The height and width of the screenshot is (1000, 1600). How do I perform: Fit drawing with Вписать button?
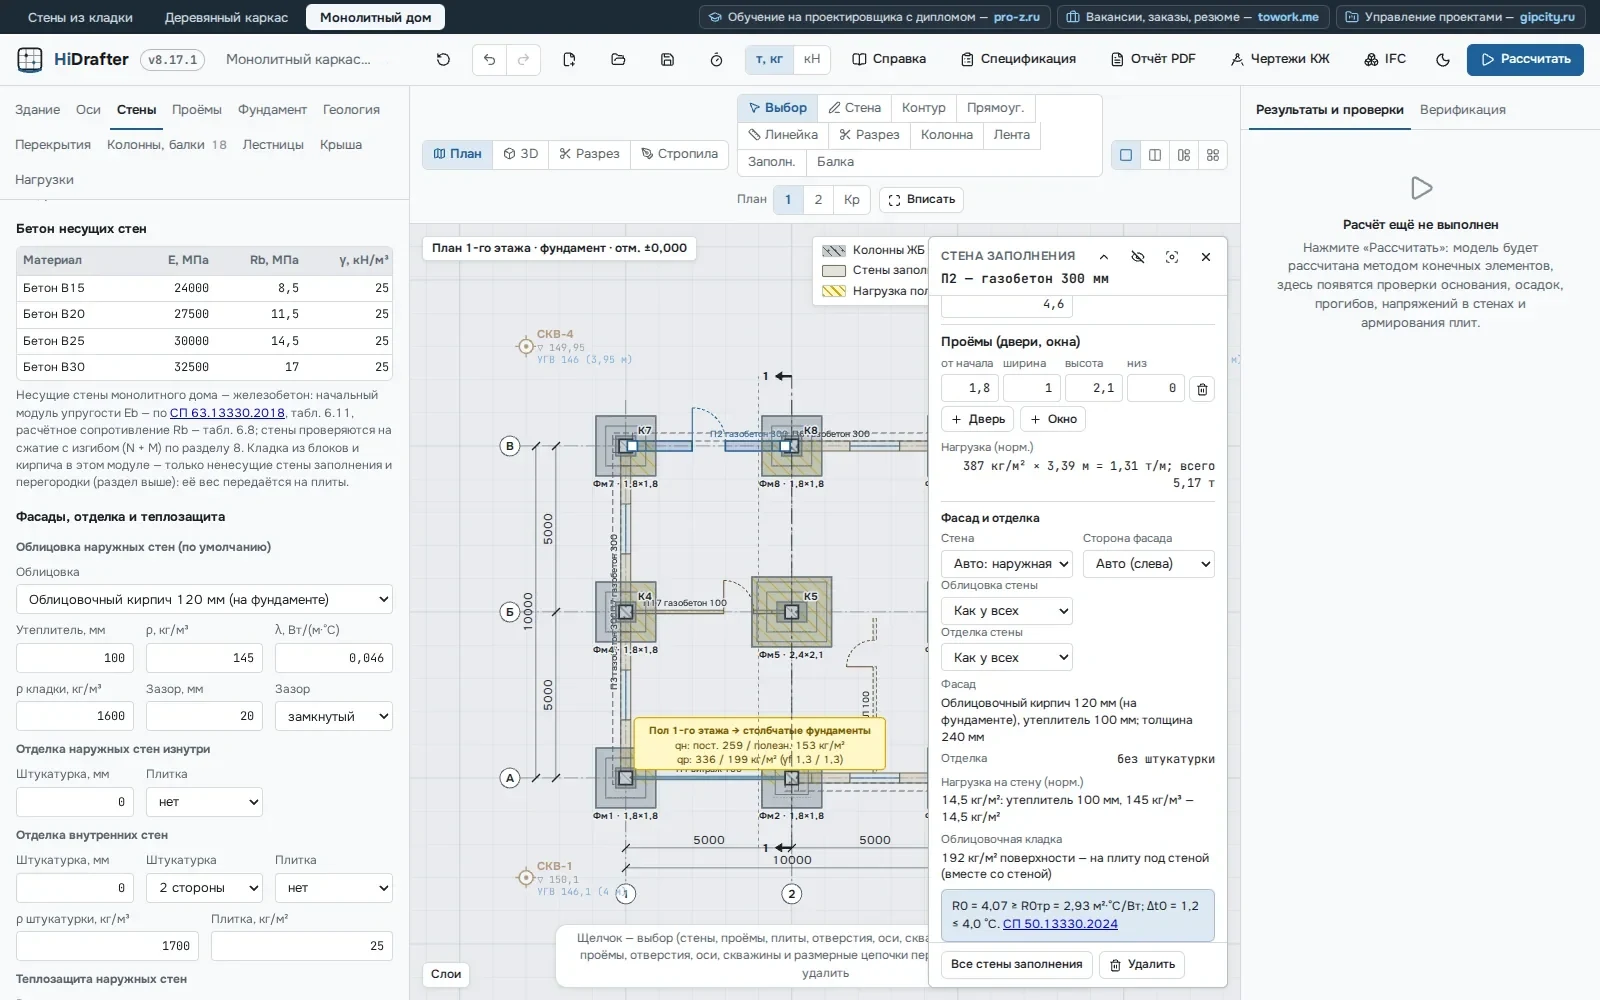(x=921, y=199)
